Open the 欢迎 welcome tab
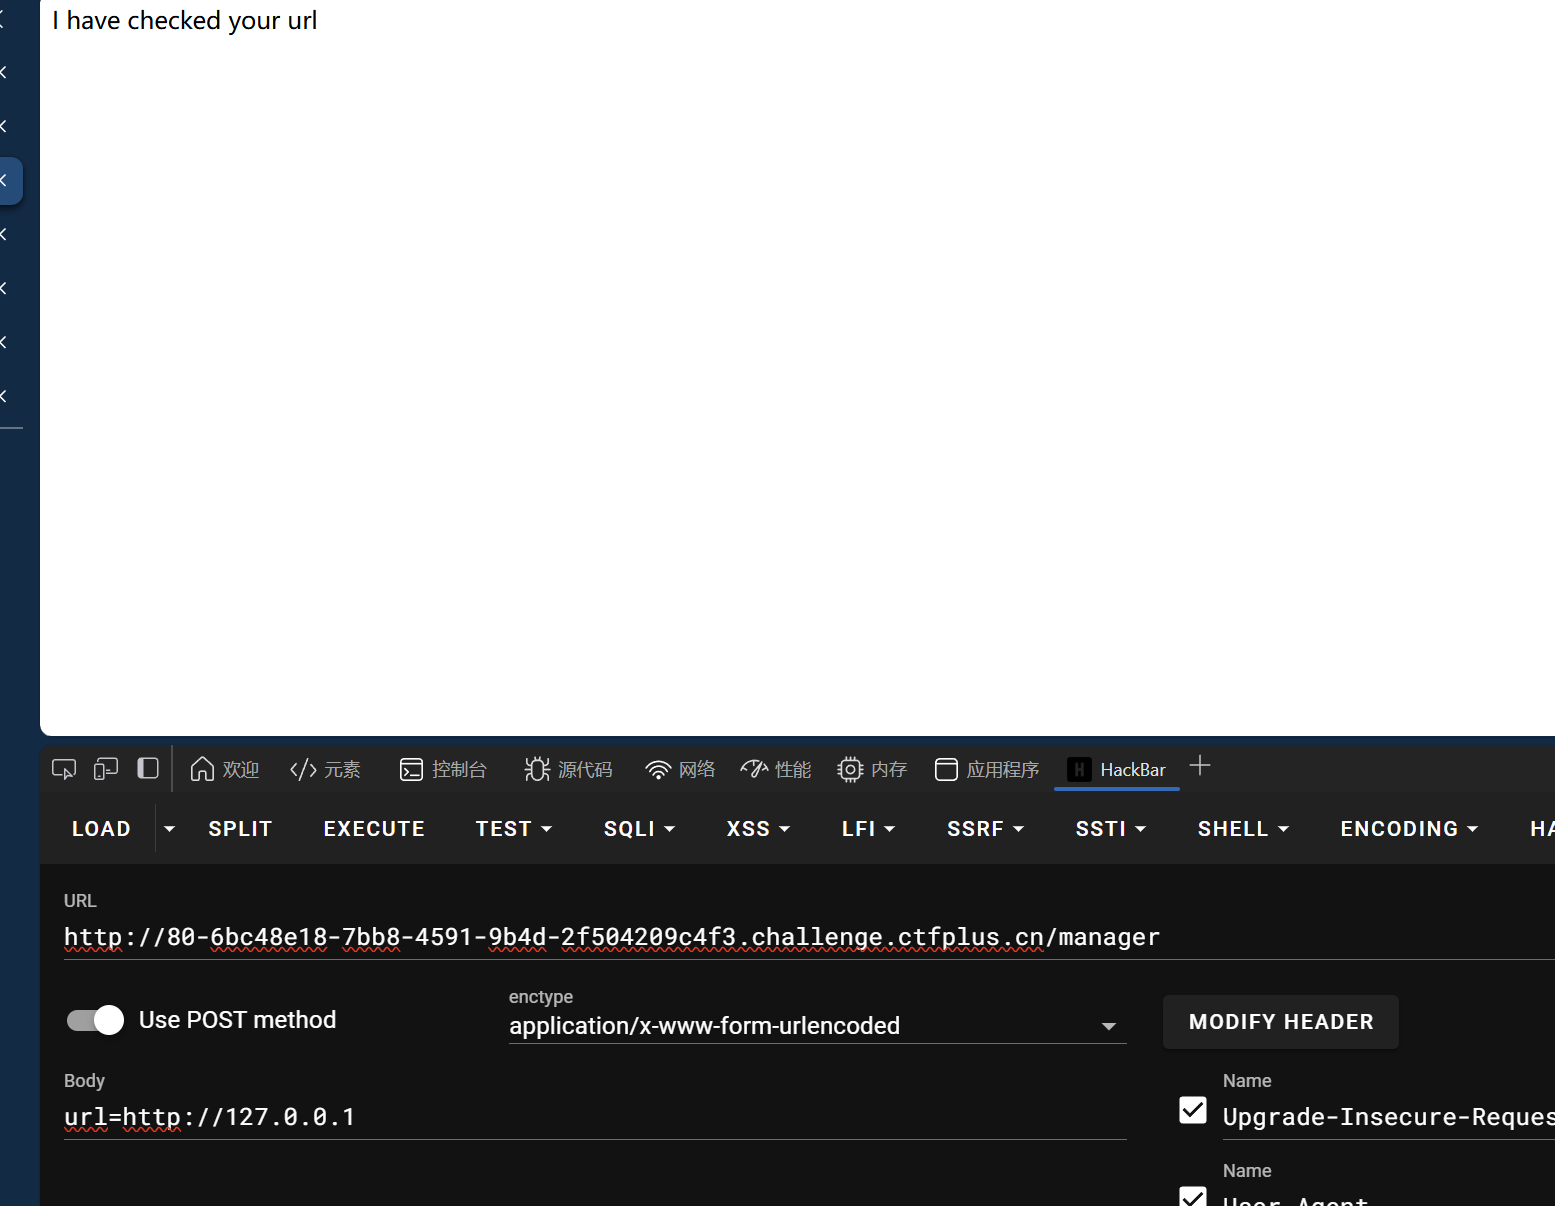Viewport: 1555px width, 1206px height. click(x=225, y=769)
